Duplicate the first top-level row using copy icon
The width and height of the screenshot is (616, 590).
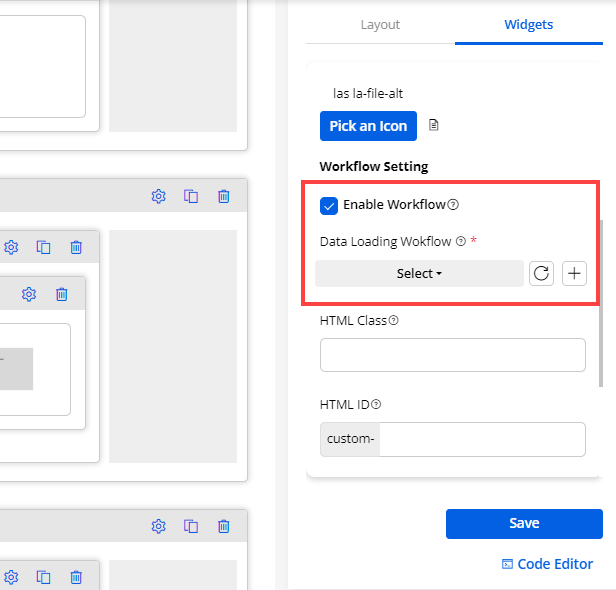[x=191, y=196]
